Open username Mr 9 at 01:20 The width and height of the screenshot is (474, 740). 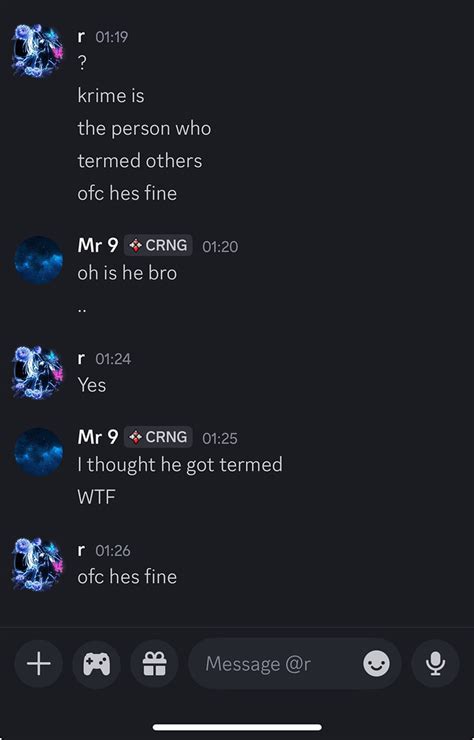click(98, 245)
